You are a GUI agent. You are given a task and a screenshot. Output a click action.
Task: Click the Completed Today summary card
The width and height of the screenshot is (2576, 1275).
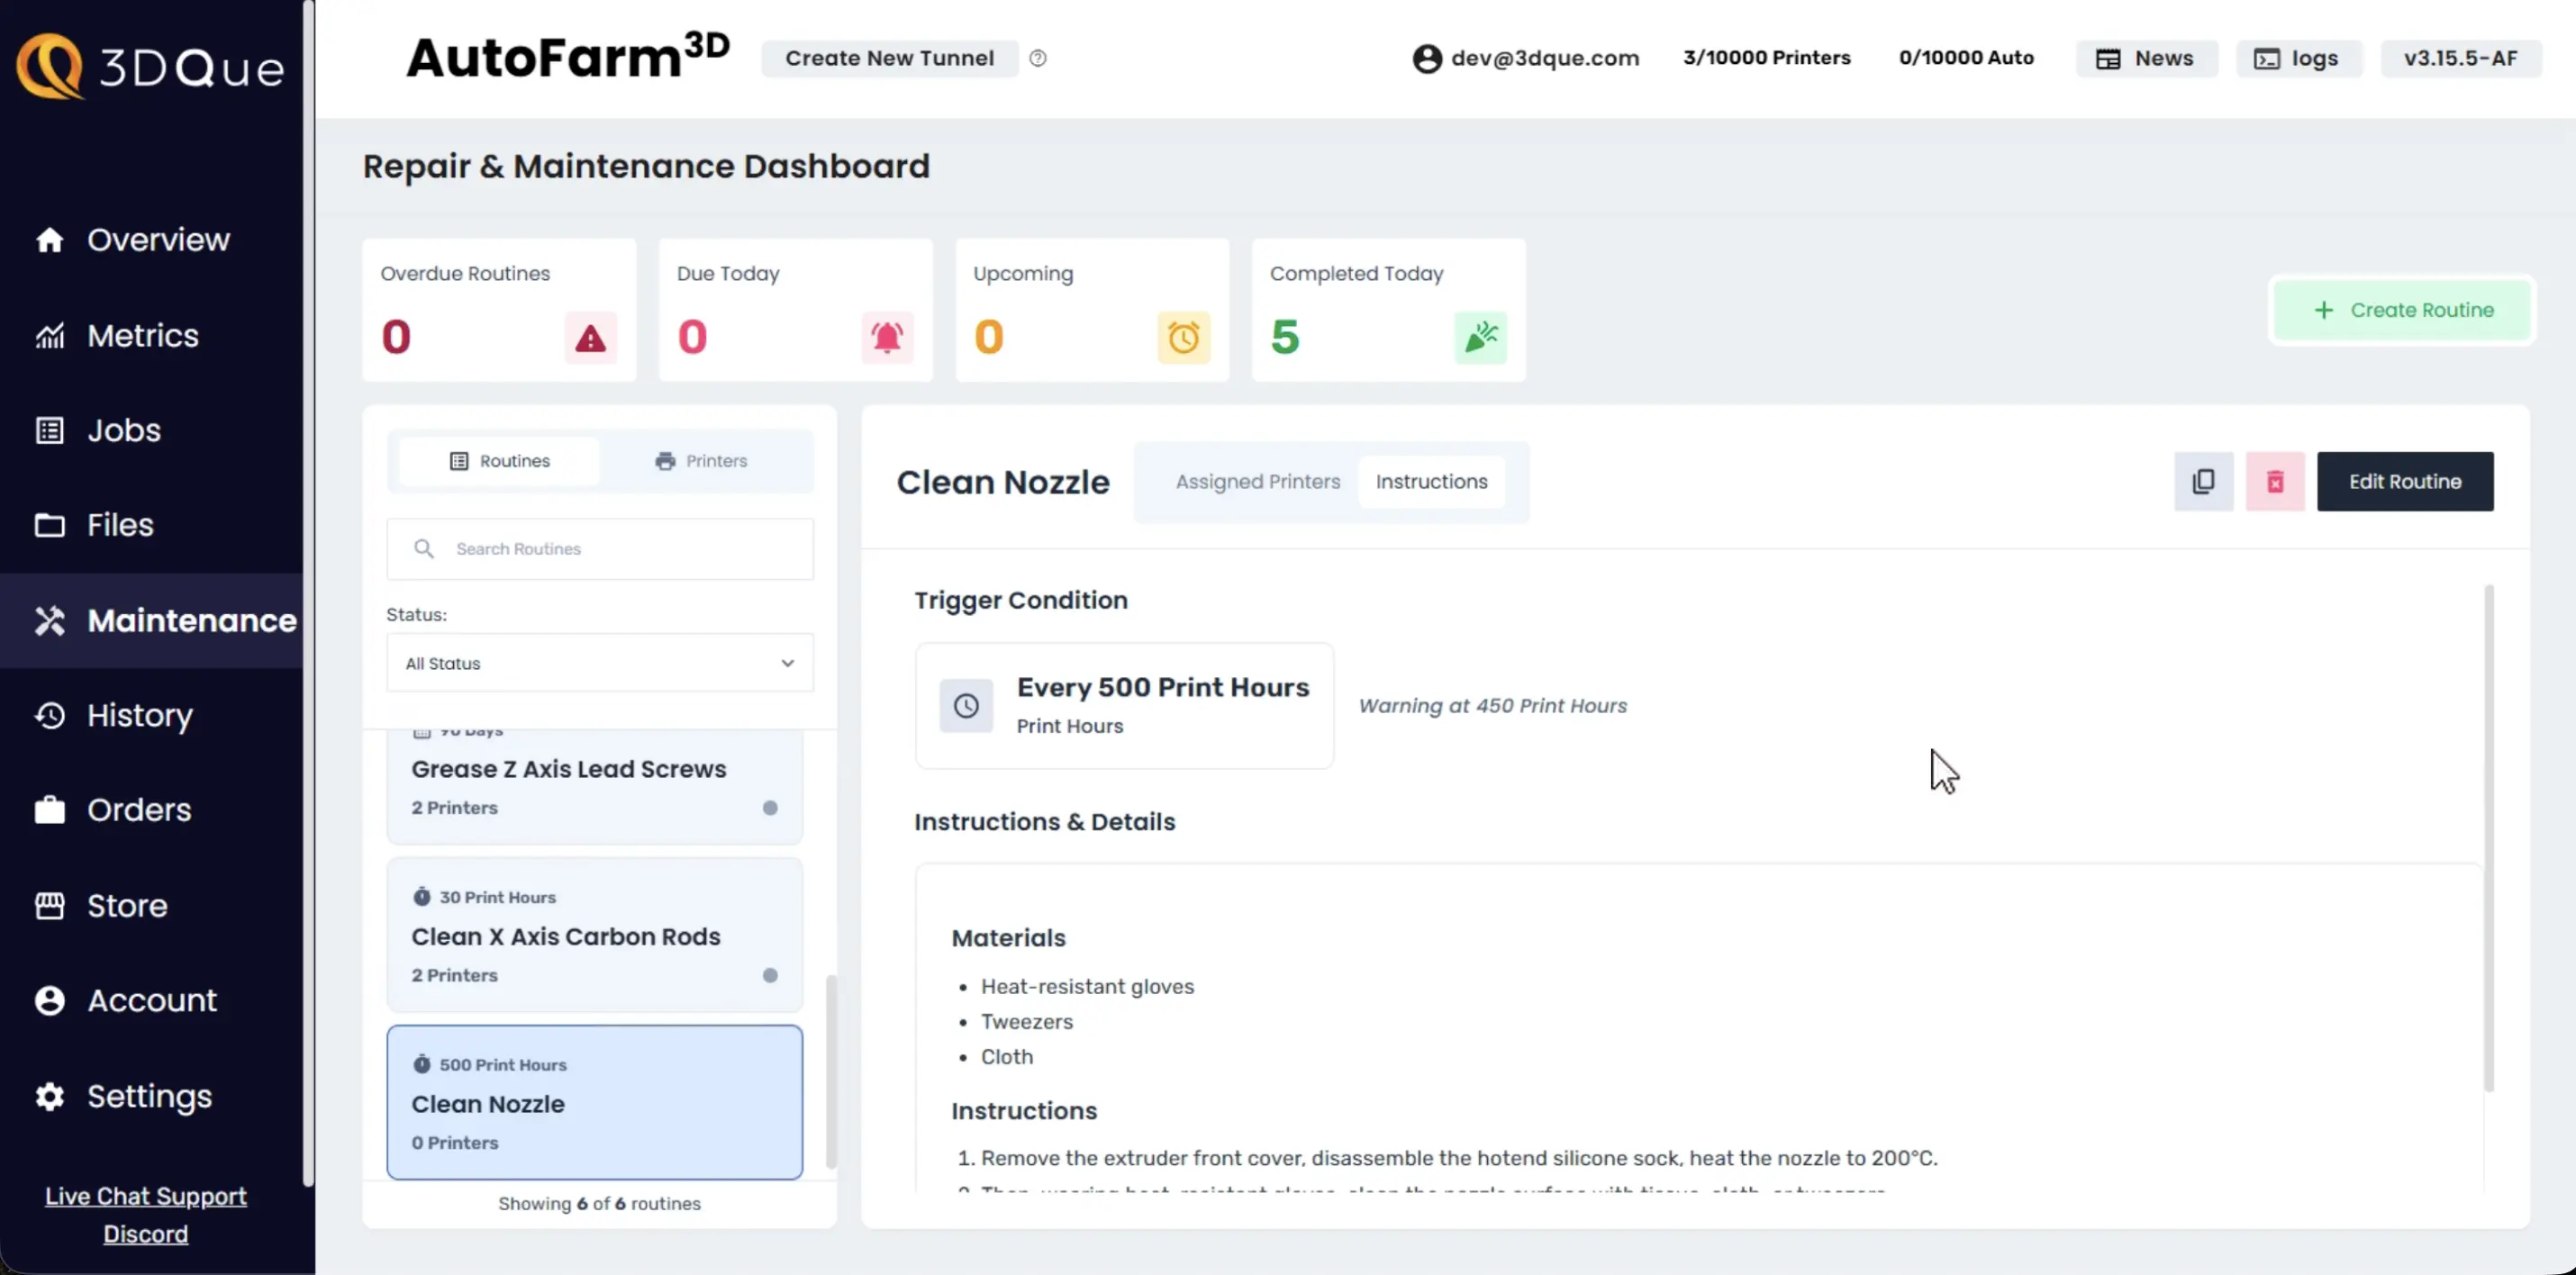click(x=1389, y=310)
